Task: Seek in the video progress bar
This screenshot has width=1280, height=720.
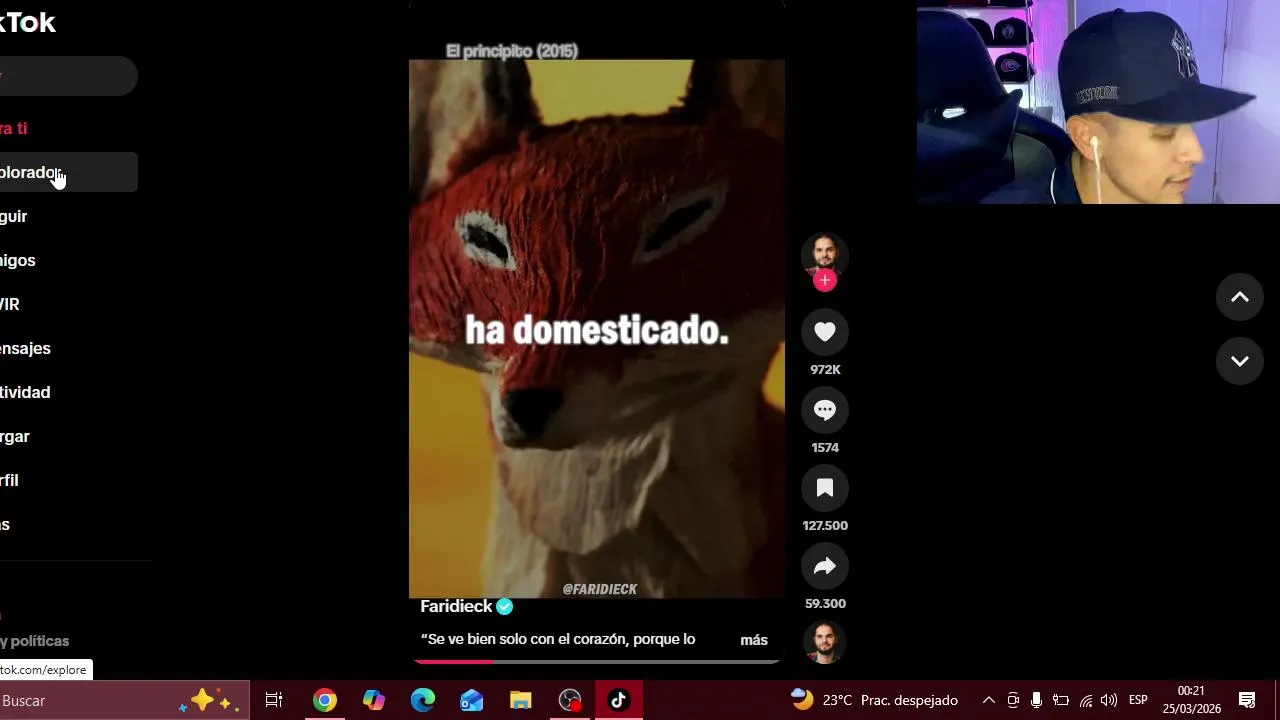Action: (596, 661)
